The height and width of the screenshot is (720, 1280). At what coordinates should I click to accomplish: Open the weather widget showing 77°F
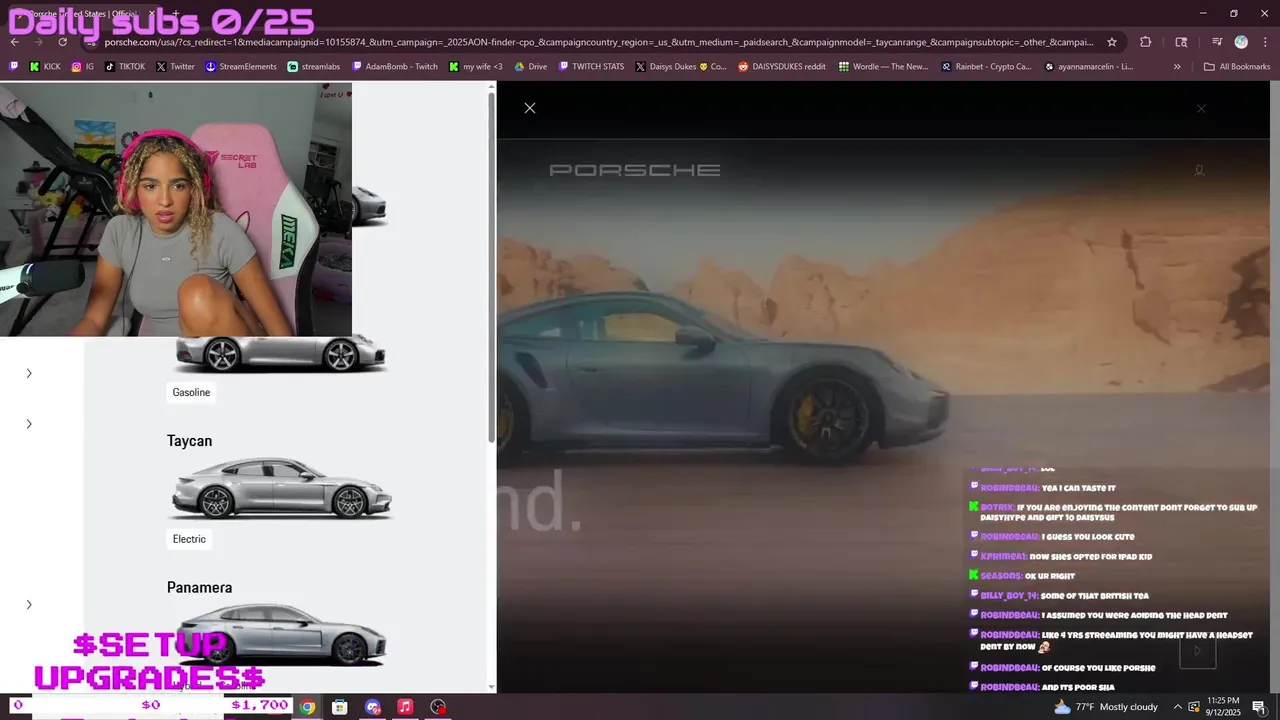[x=1106, y=707]
